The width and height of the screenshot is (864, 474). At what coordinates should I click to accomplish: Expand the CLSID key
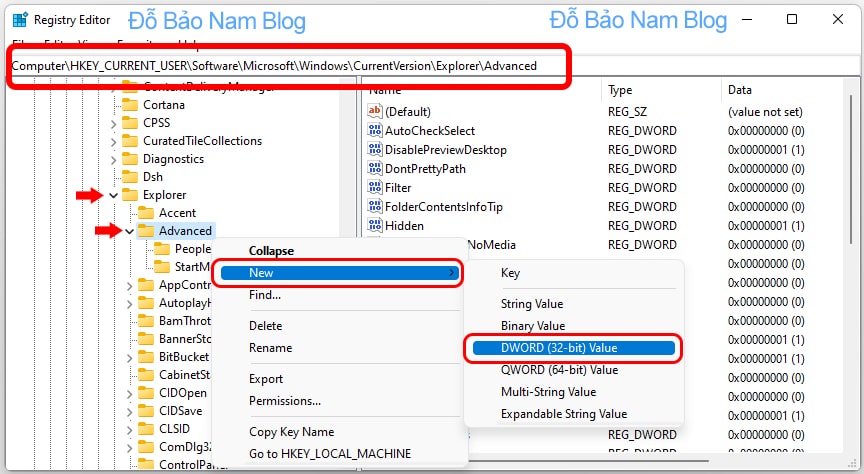click(x=129, y=430)
